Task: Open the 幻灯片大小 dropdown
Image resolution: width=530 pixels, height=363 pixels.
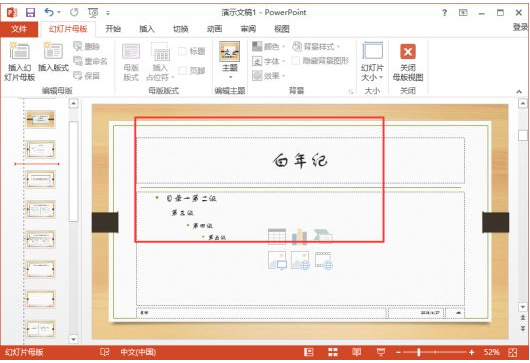Action: click(372, 62)
